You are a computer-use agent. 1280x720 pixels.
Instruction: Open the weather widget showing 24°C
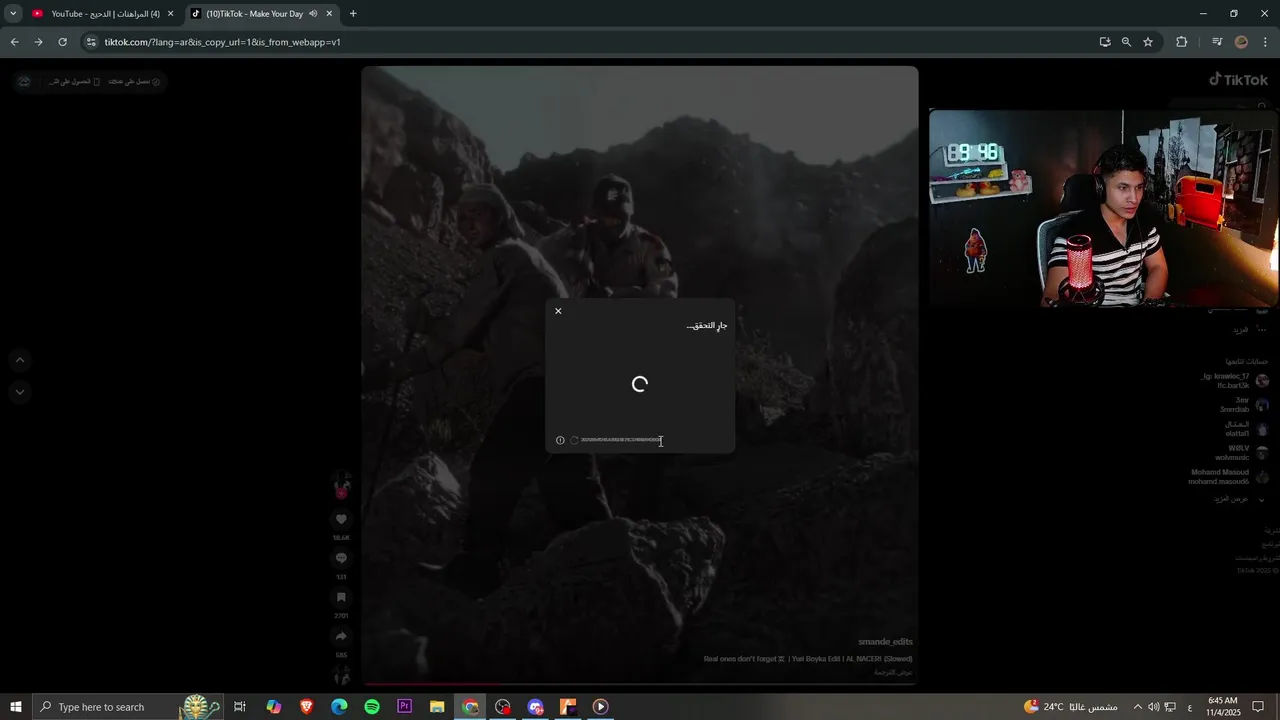(1070, 707)
